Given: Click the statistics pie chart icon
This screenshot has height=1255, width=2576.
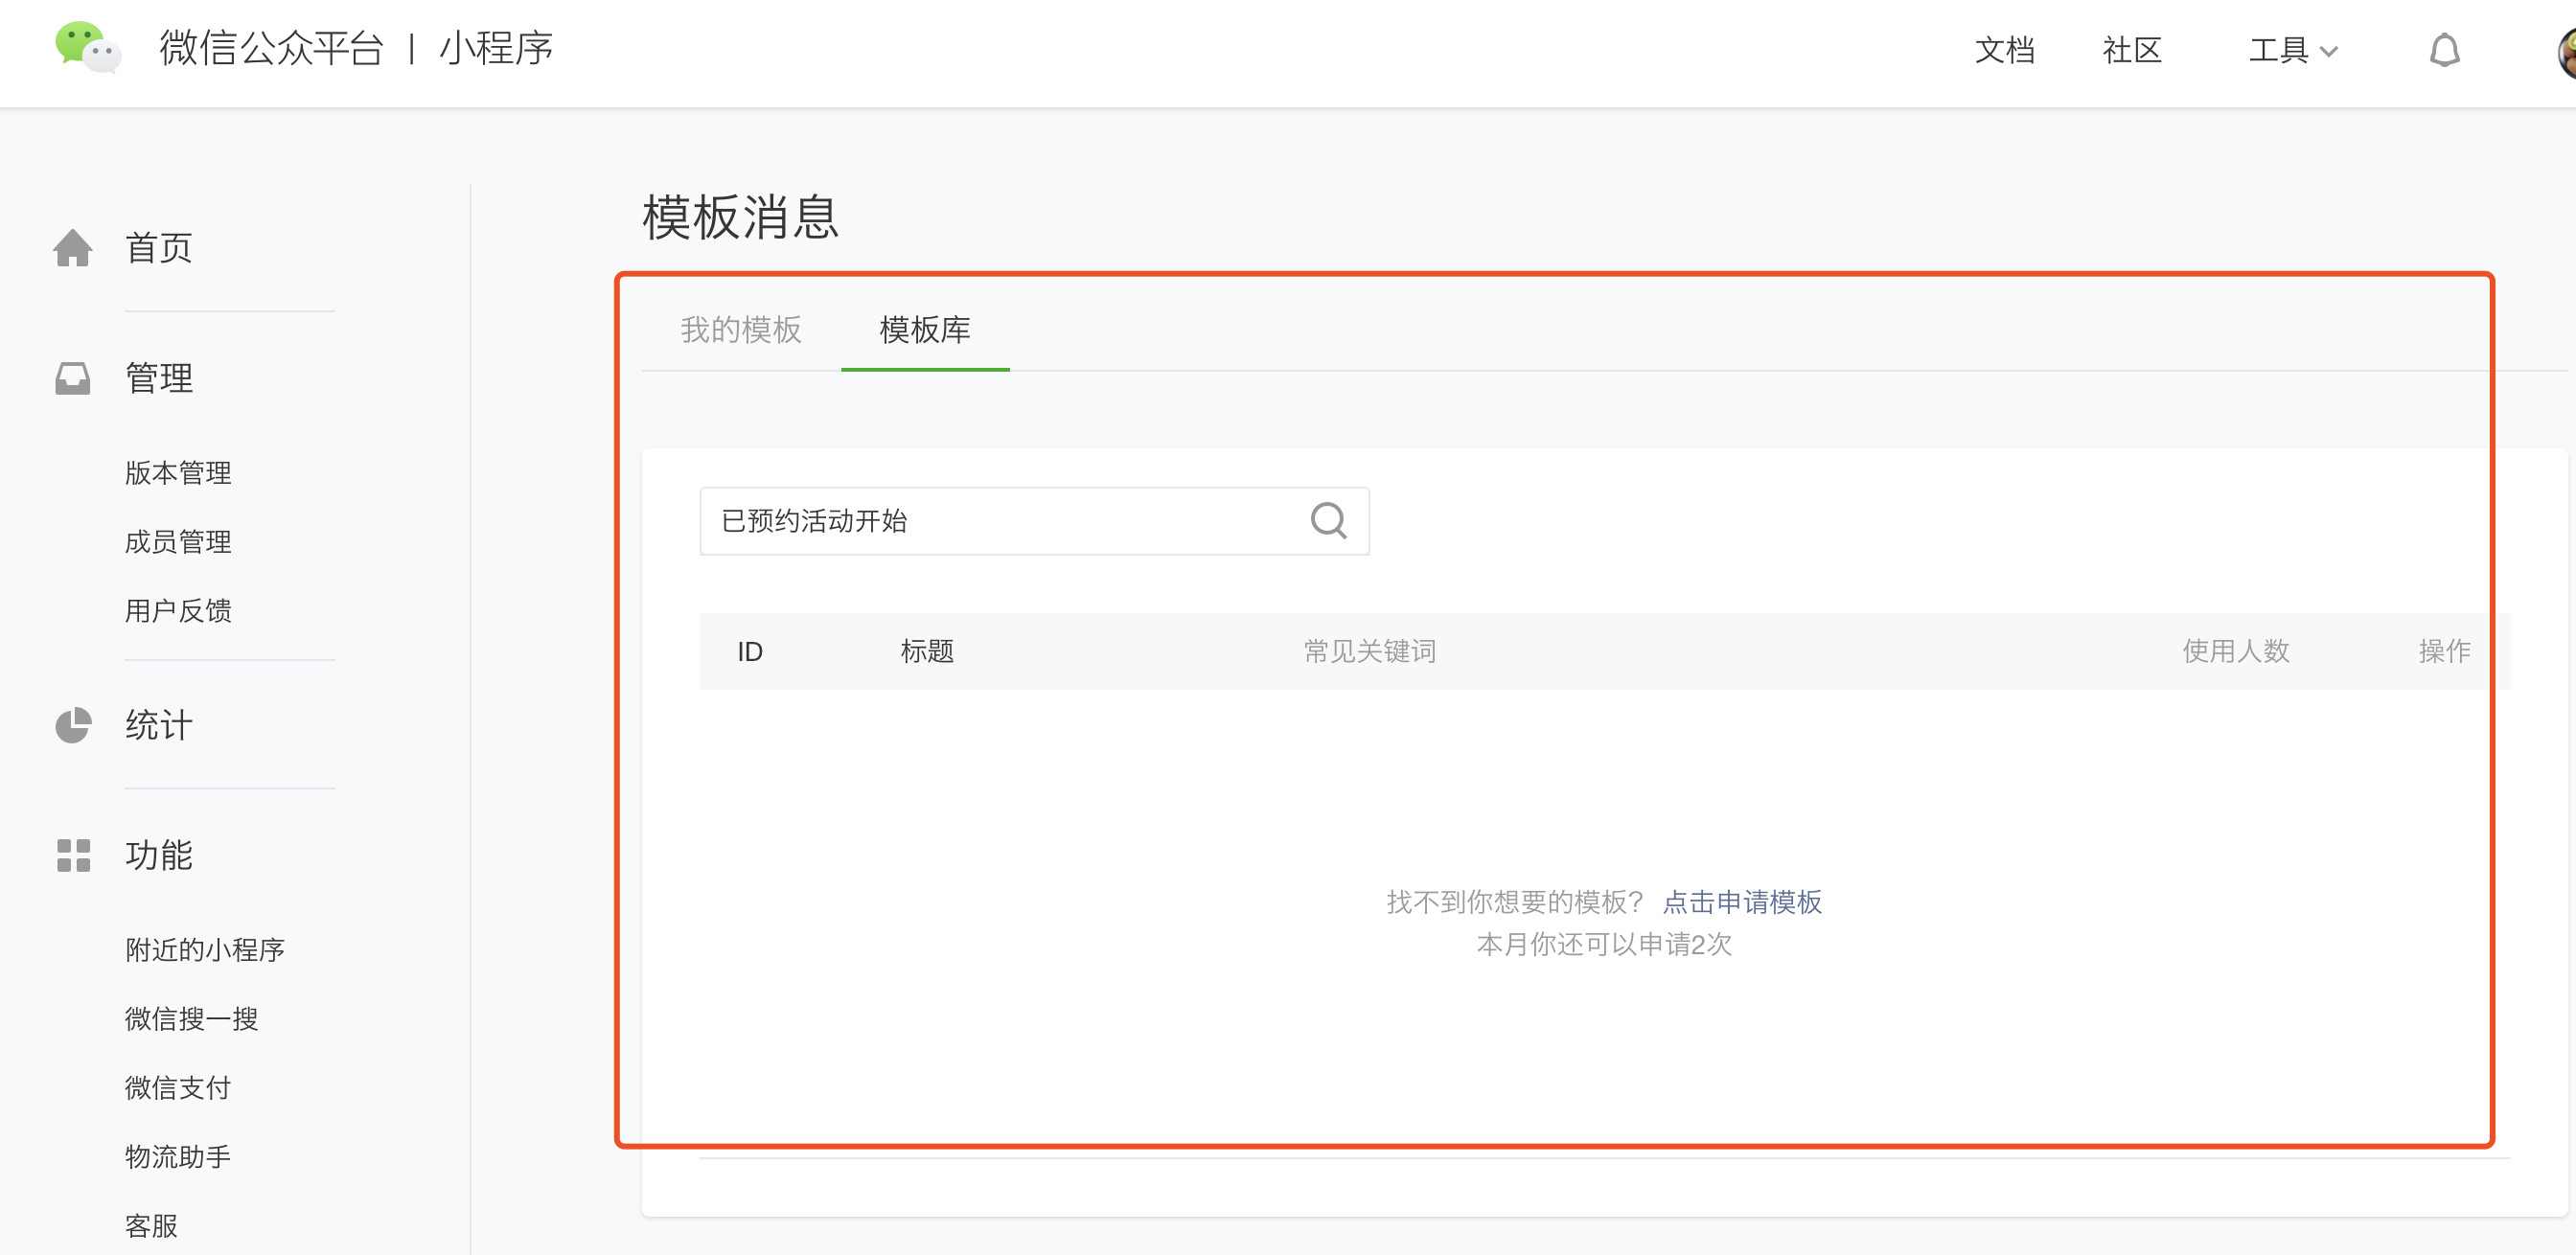Looking at the screenshot, I should pos(72,725).
